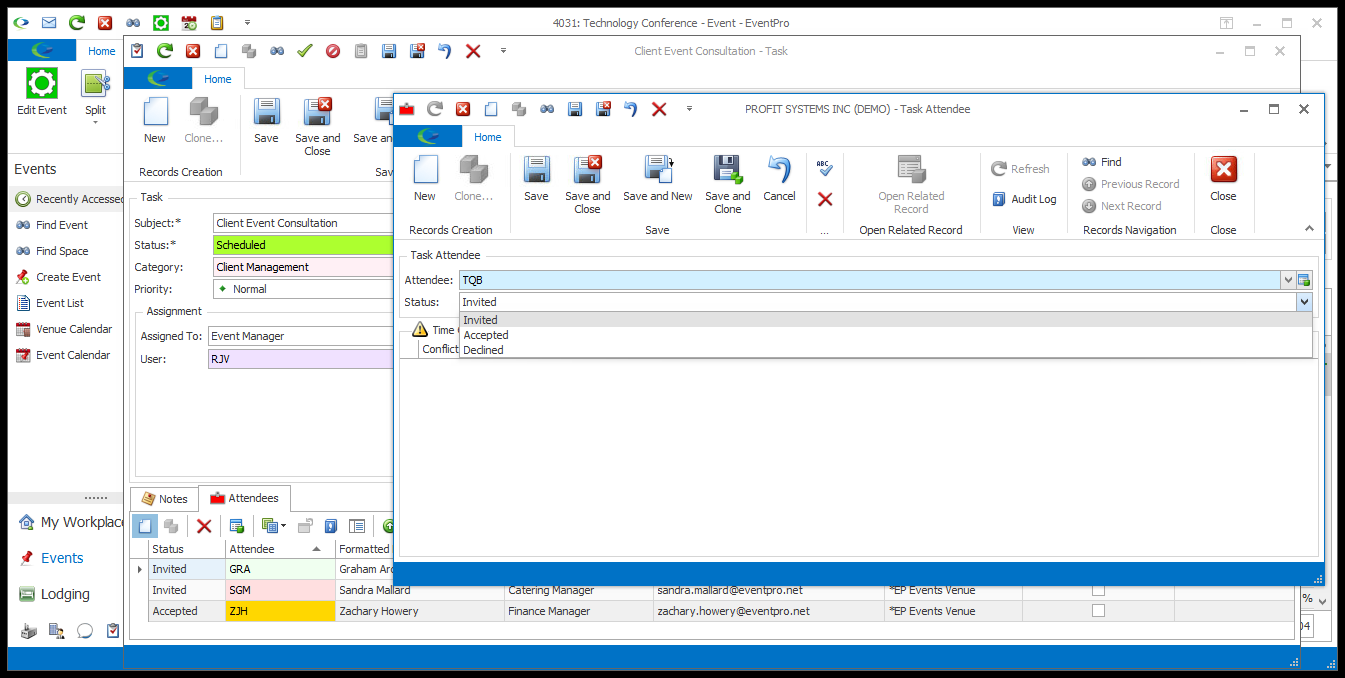
Task: Click the large red Close ribbon button
Action: tap(1223, 178)
